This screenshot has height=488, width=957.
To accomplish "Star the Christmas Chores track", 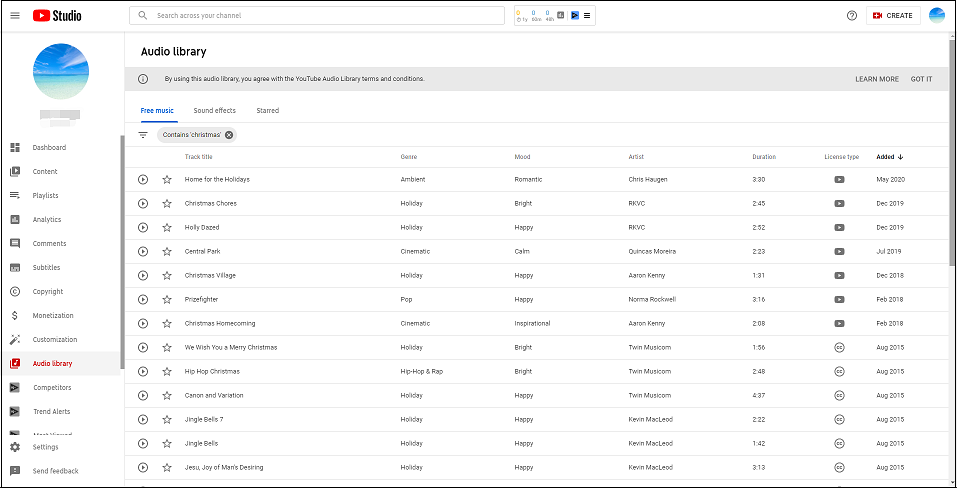I will [167, 203].
